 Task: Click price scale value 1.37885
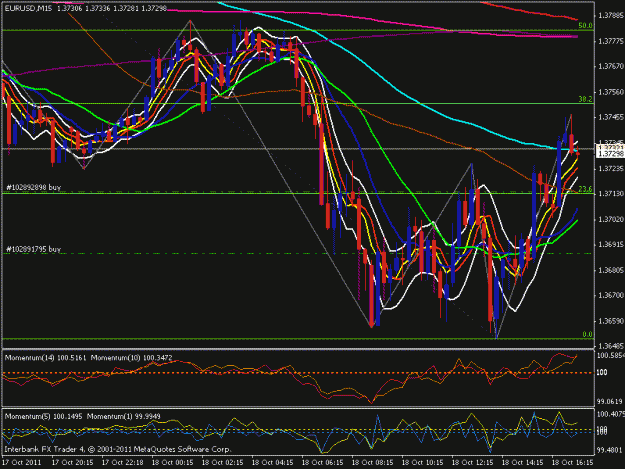[611, 16]
